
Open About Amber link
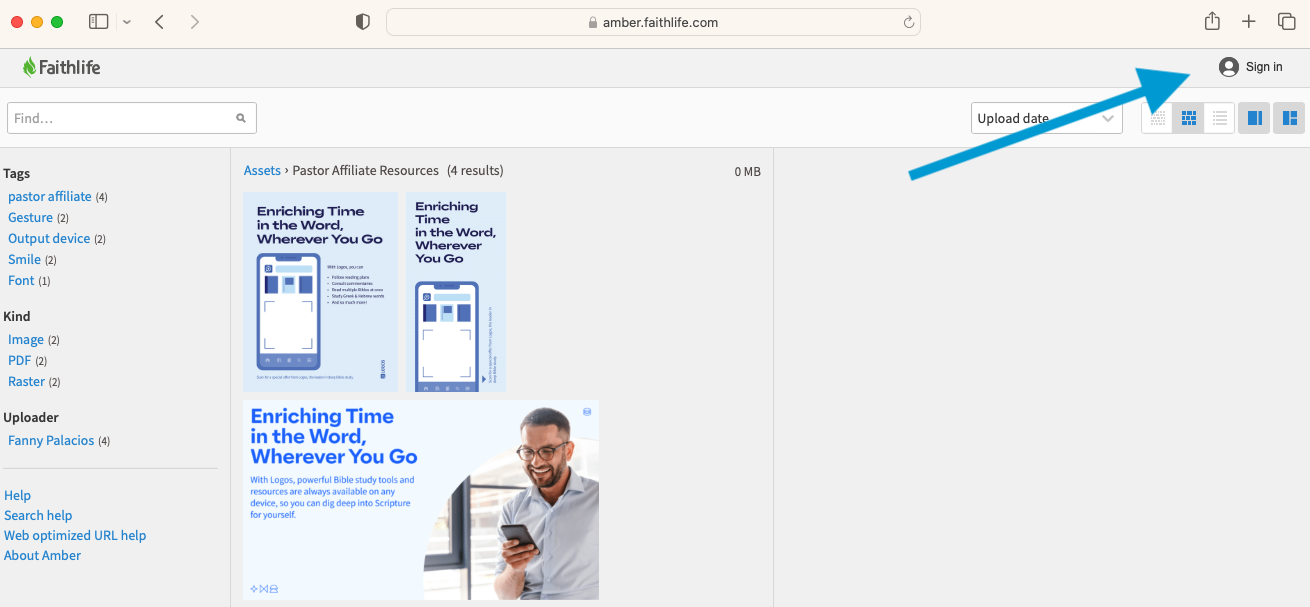pos(42,556)
